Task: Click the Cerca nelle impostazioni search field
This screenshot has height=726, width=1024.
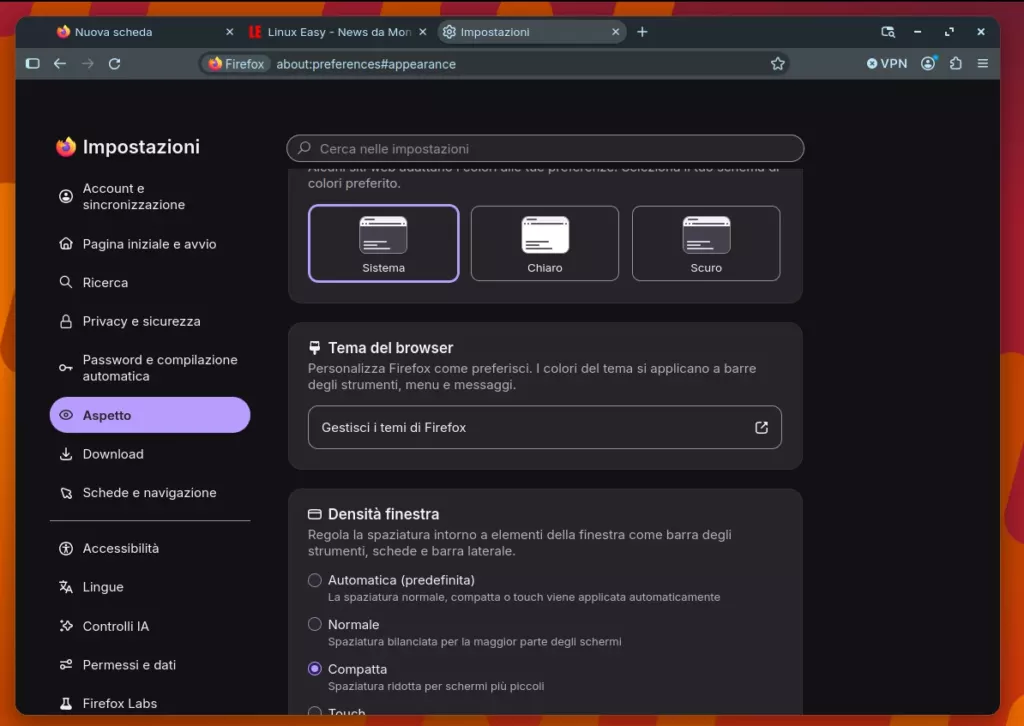Action: (x=545, y=149)
